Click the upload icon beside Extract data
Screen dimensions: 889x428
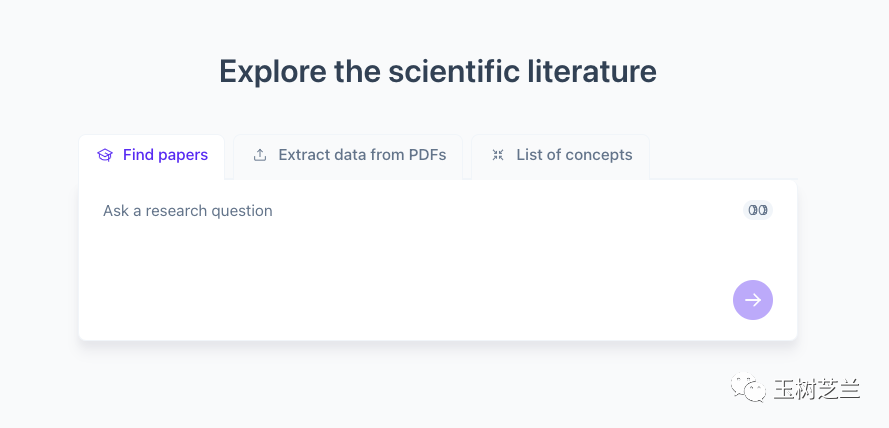(x=260, y=155)
